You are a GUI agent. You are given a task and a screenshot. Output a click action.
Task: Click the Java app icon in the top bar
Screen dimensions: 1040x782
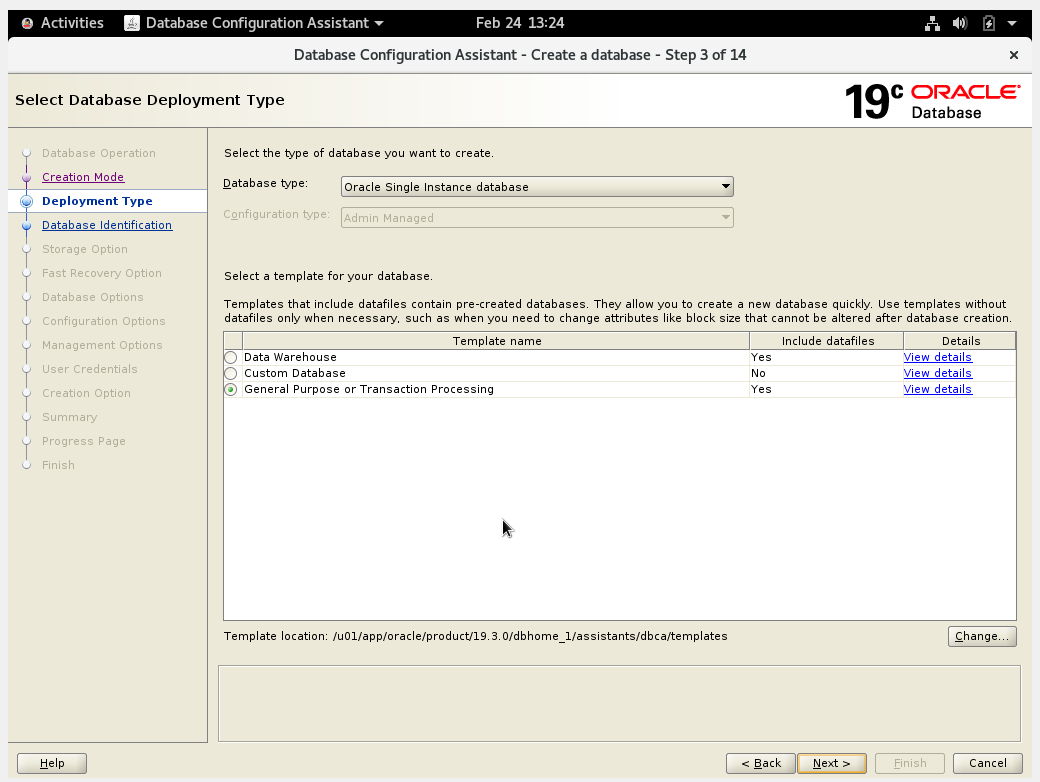point(132,23)
